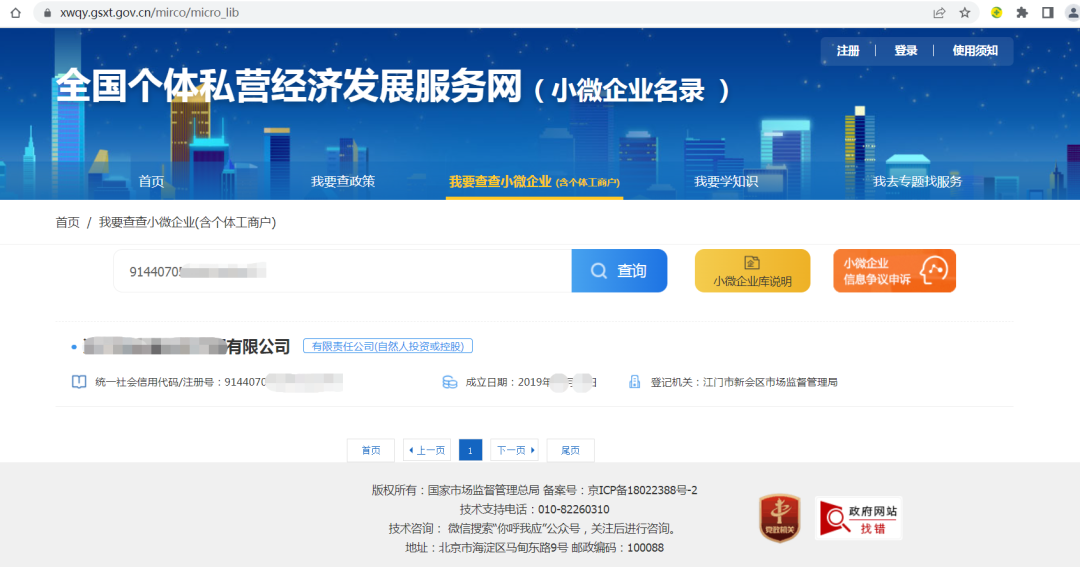
Task: Open the 政府网站找错 badge
Action: pyautogui.click(x=858, y=518)
